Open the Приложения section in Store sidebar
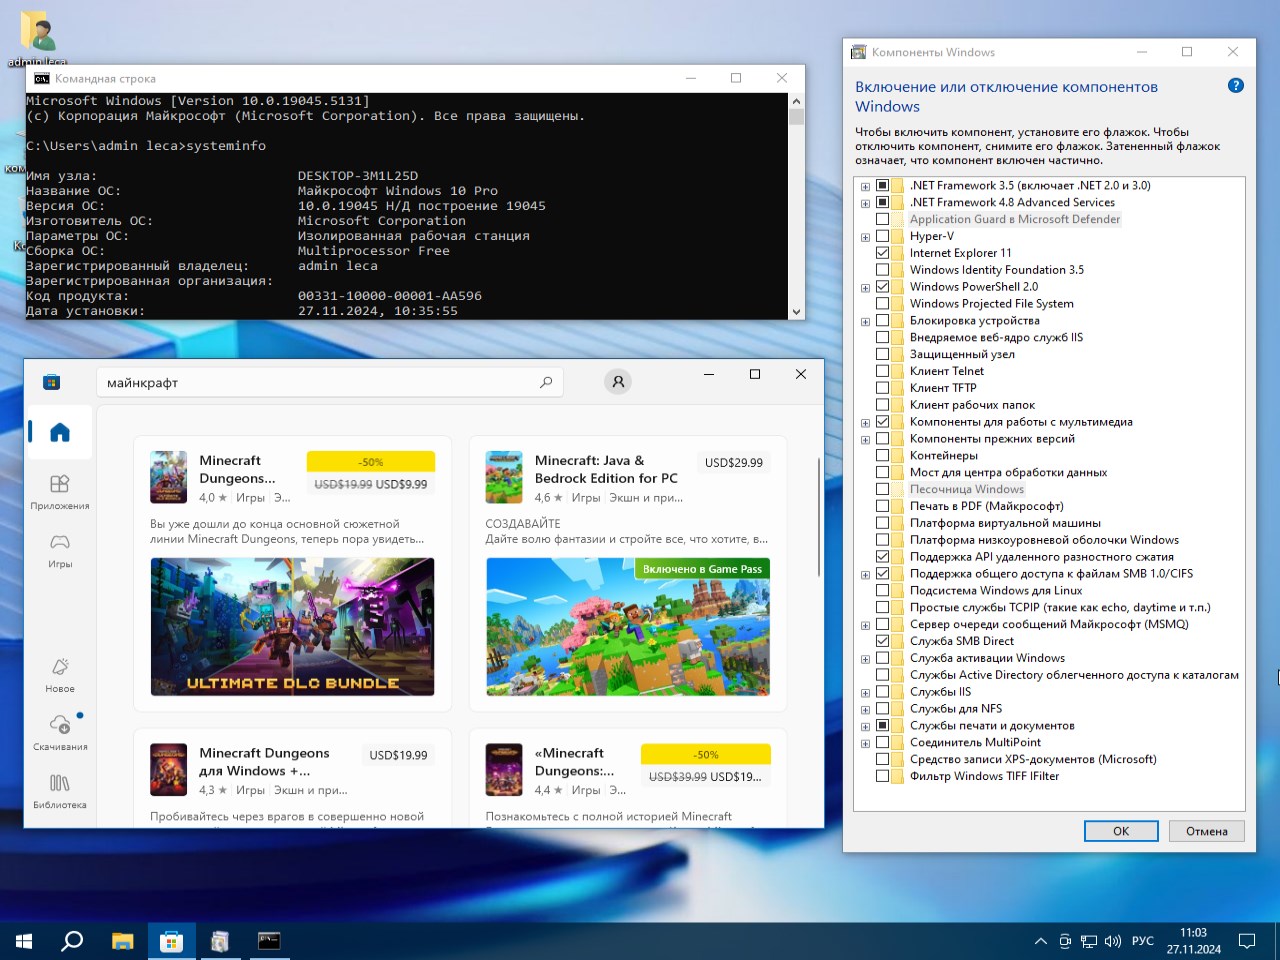 pyautogui.click(x=60, y=492)
